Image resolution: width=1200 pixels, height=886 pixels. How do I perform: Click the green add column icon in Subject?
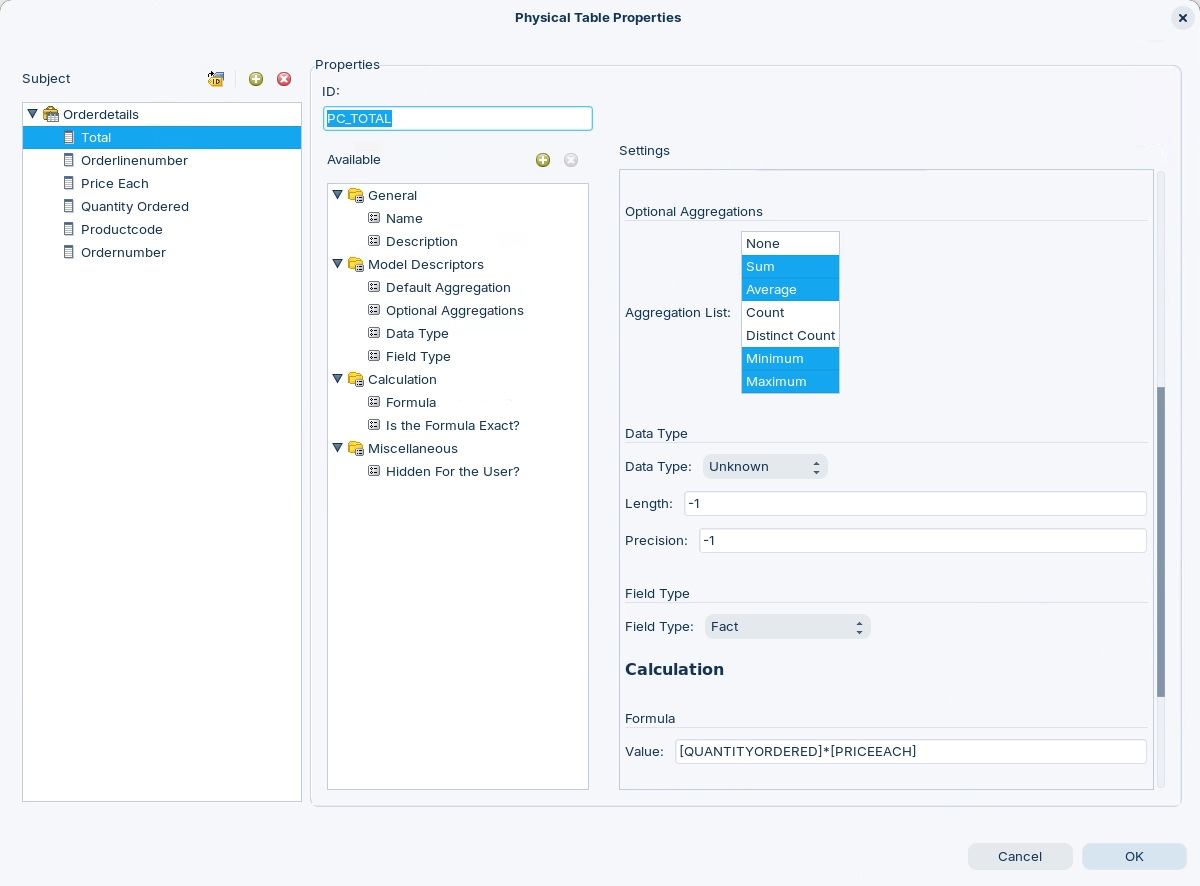click(256, 79)
